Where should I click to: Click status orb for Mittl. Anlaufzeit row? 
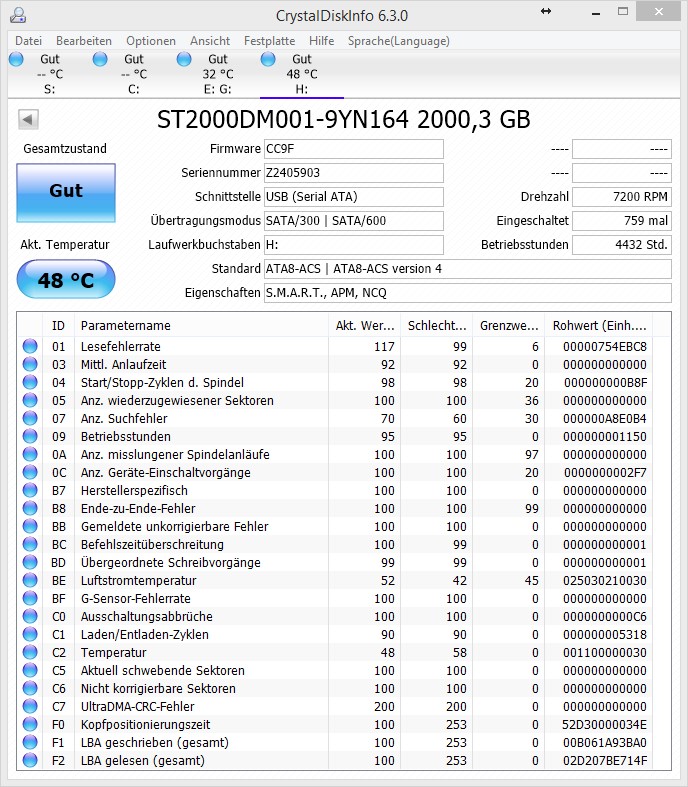[30, 364]
